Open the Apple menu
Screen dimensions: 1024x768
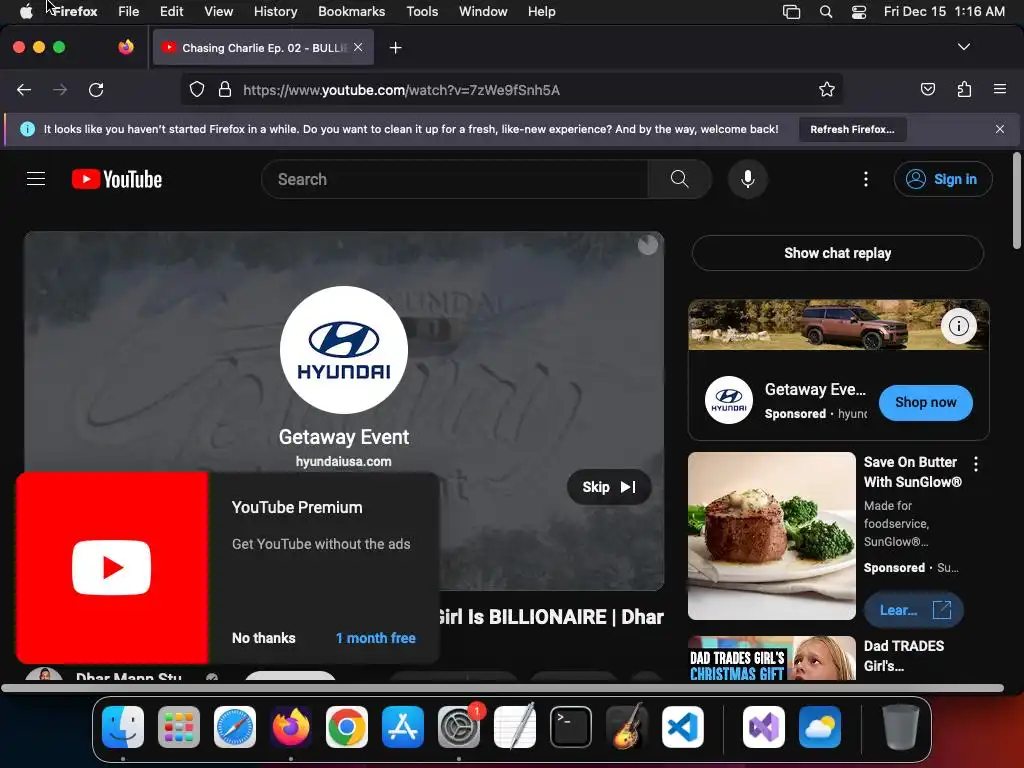pyautogui.click(x=25, y=11)
